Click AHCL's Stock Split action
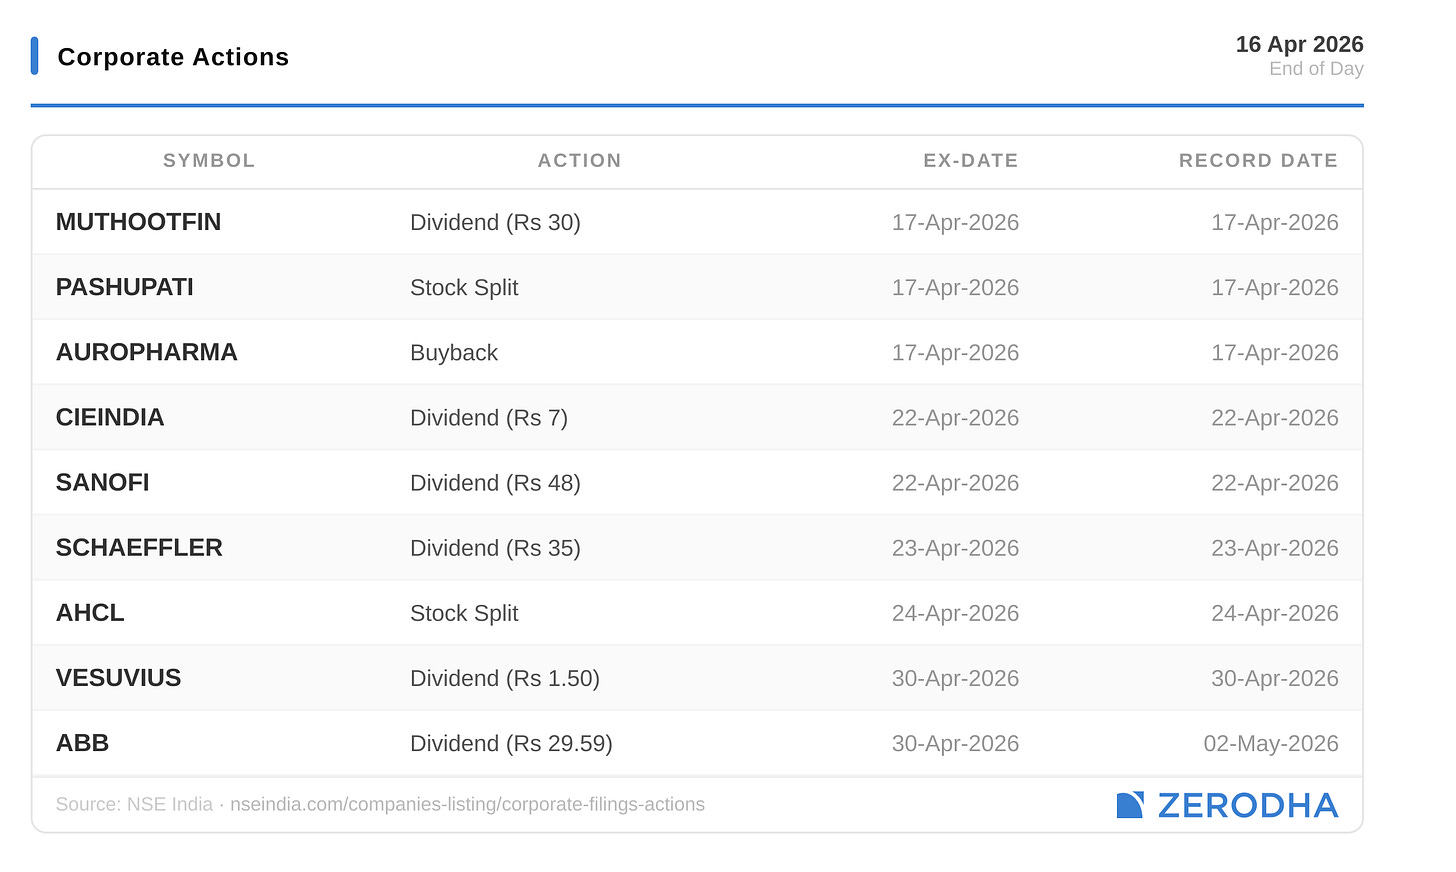This screenshot has height=872, width=1456. [x=464, y=613]
